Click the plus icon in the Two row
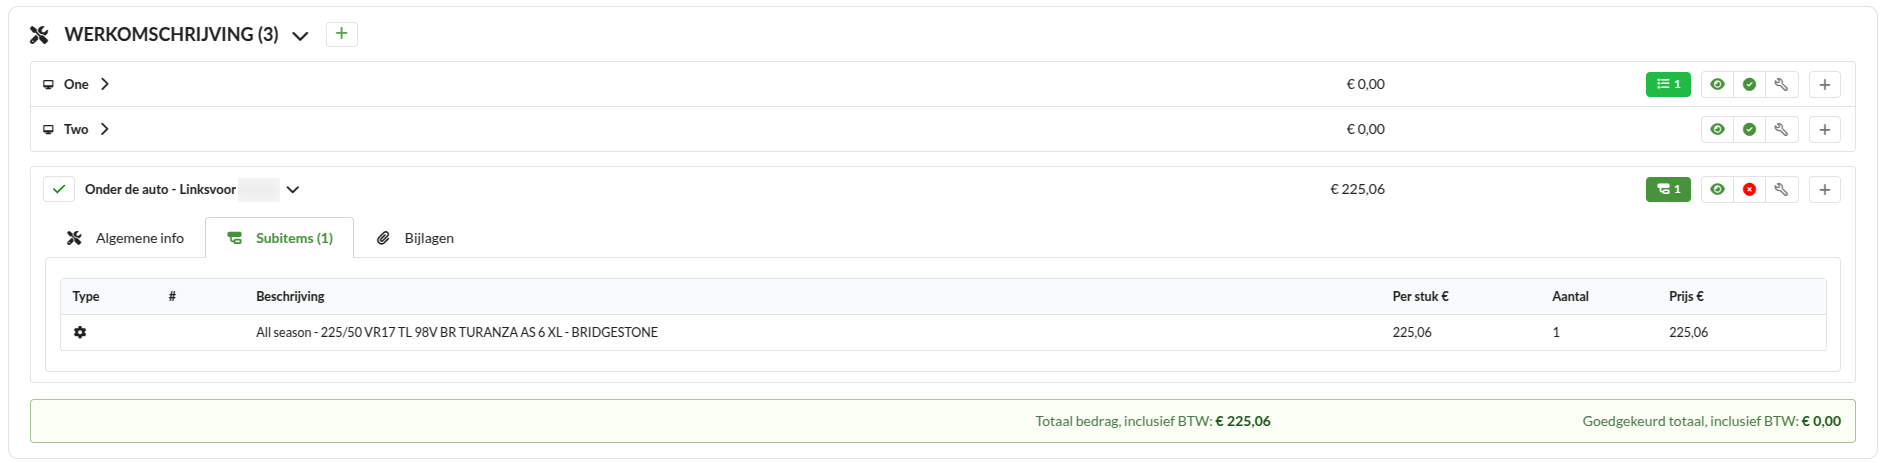1886x463 pixels. (1825, 130)
